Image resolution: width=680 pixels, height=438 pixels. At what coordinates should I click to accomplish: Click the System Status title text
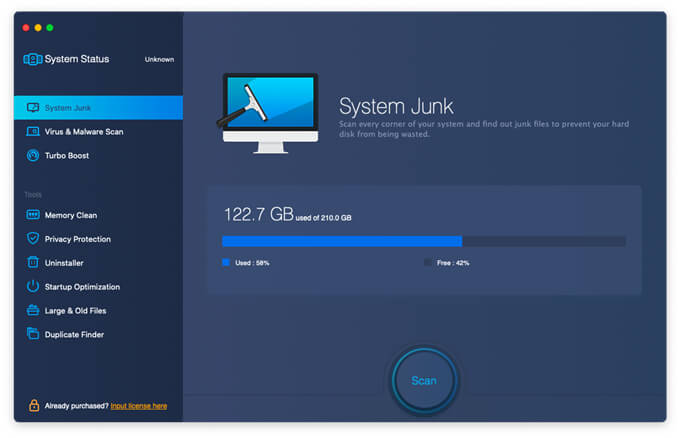(x=77, y=59)
